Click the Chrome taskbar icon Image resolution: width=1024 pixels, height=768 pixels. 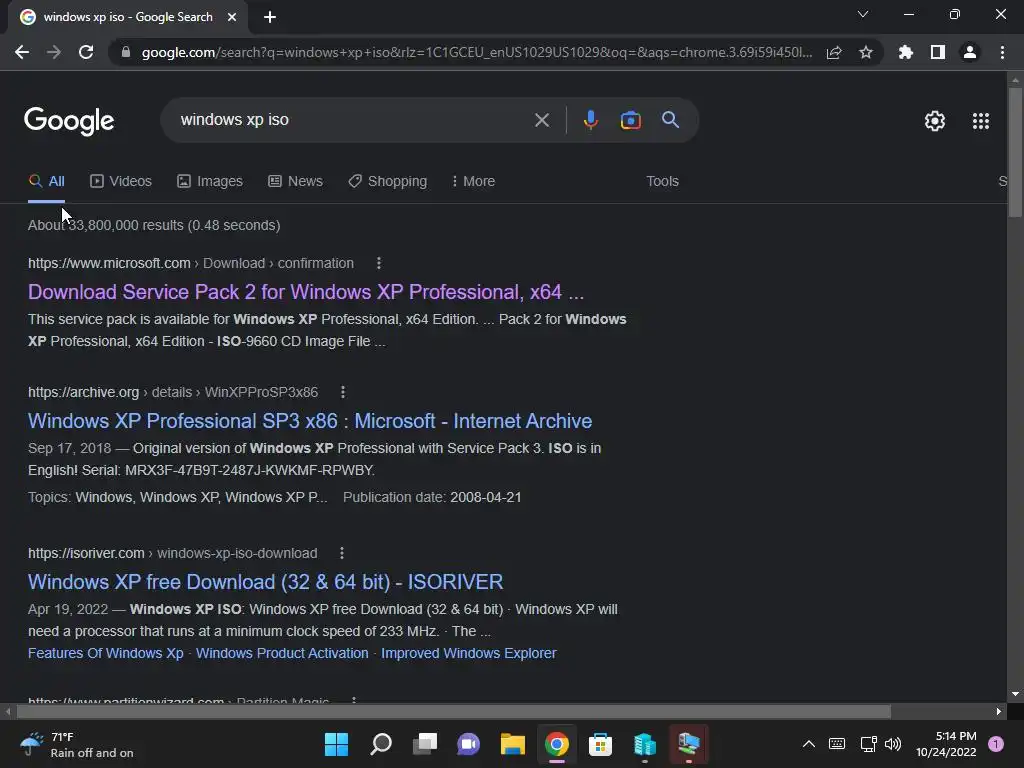coord(556,744)
